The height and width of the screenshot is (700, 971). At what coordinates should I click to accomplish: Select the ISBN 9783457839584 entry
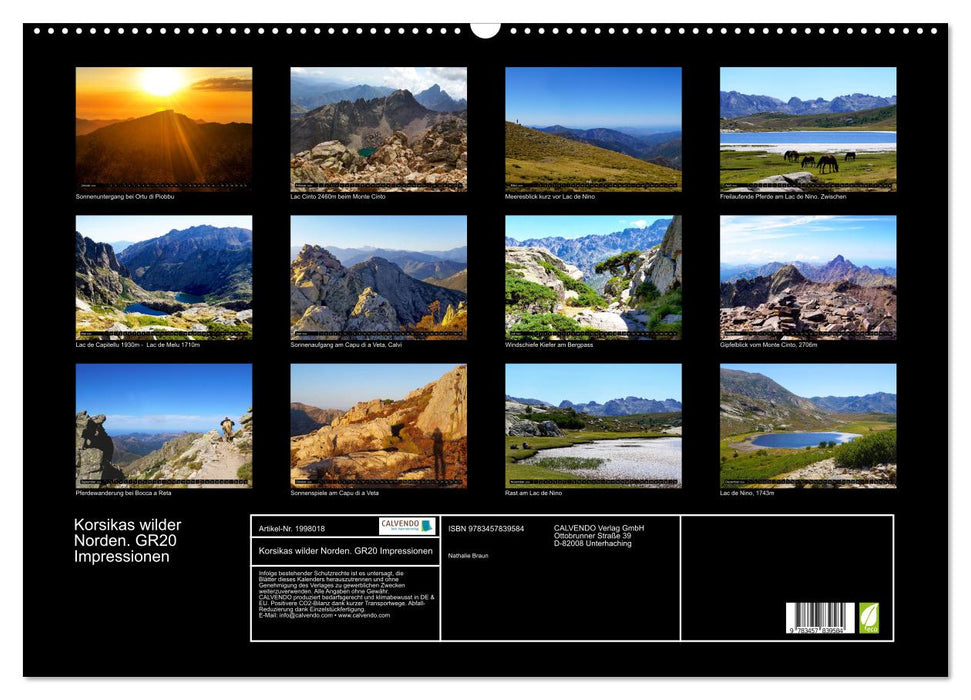[x=488, y=527]
